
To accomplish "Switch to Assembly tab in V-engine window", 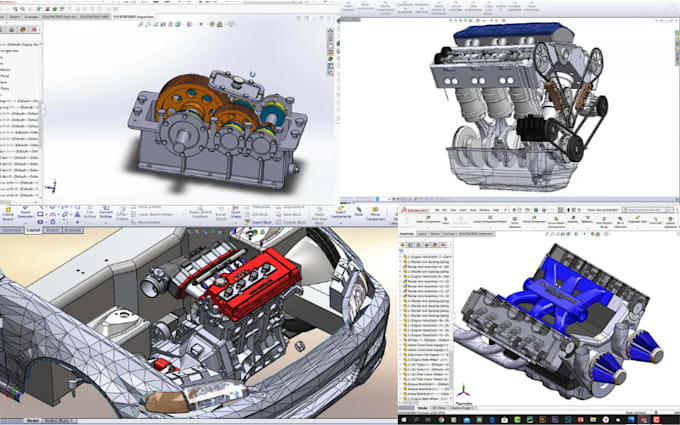I will [406, 233].
